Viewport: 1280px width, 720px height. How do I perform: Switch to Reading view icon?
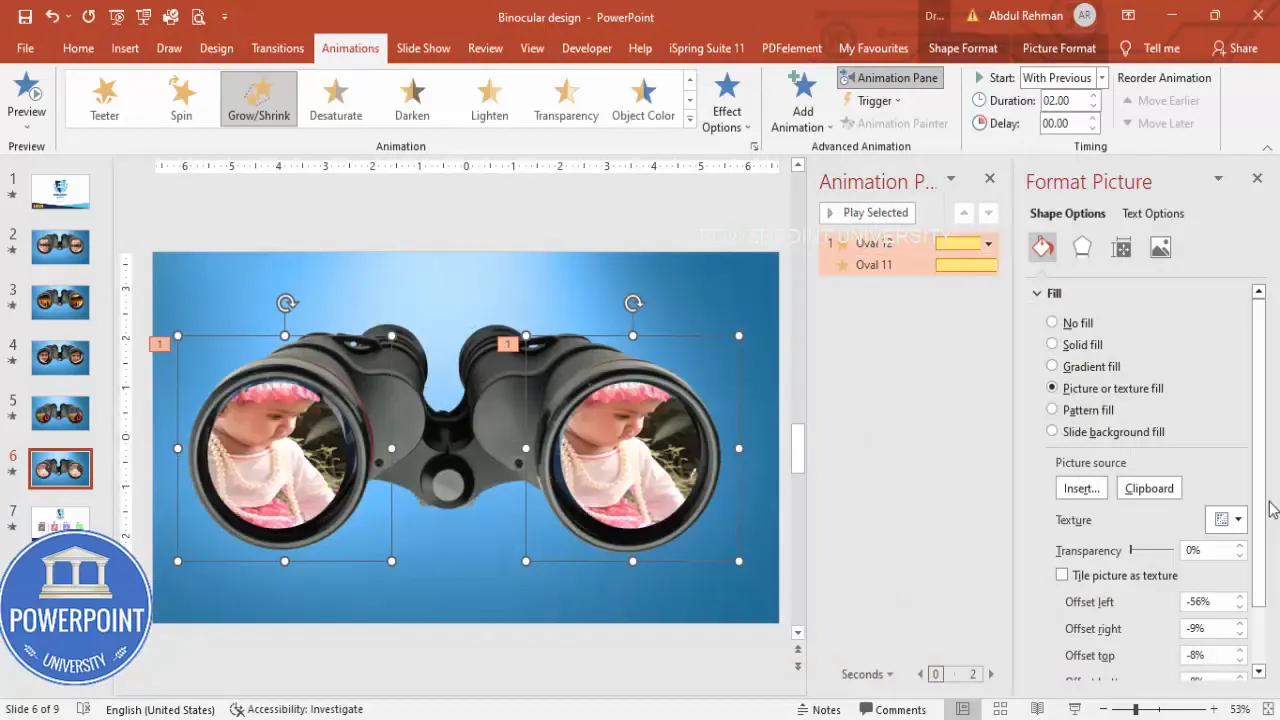coord(1037,709)
